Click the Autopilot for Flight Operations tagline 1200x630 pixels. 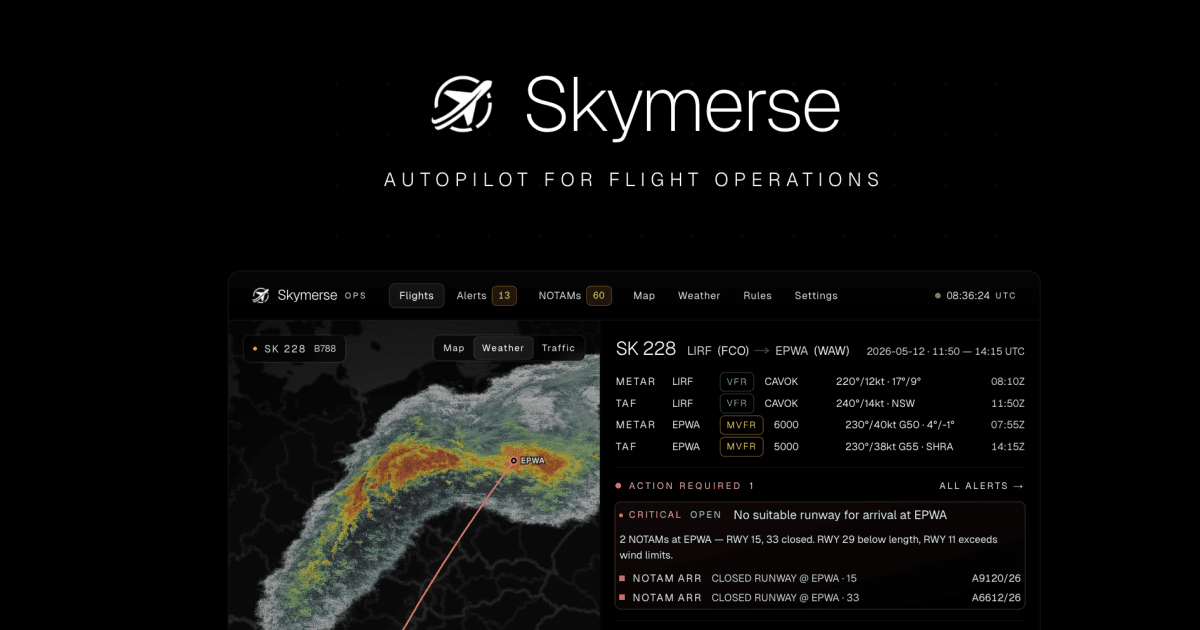633,180
